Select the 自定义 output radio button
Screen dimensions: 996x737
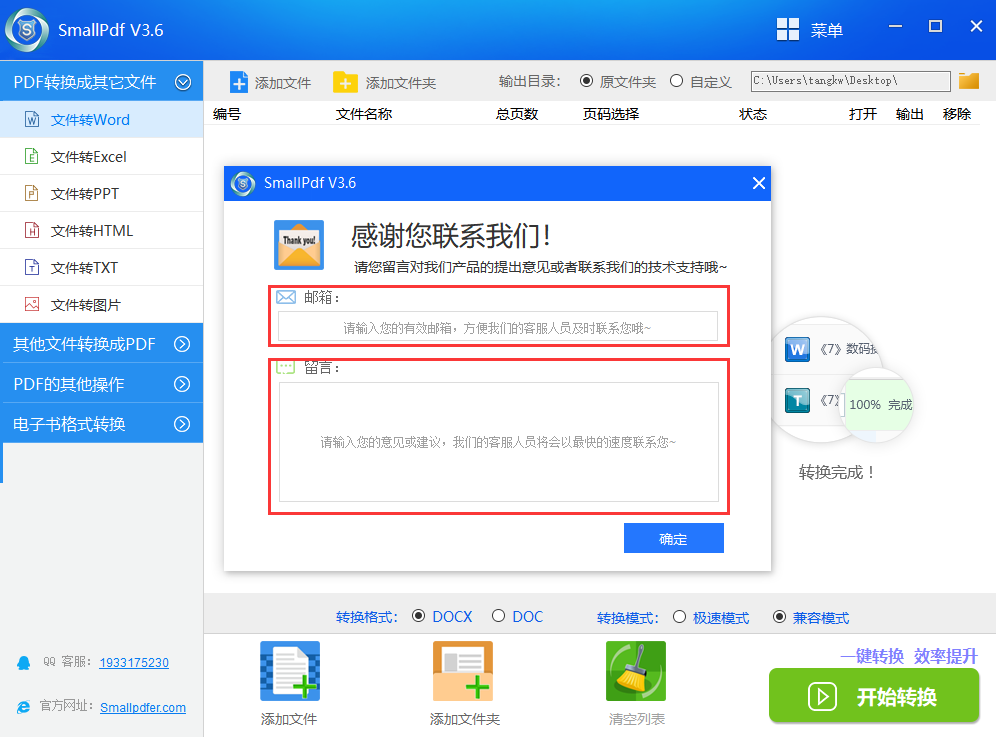(x=676, y=81)
